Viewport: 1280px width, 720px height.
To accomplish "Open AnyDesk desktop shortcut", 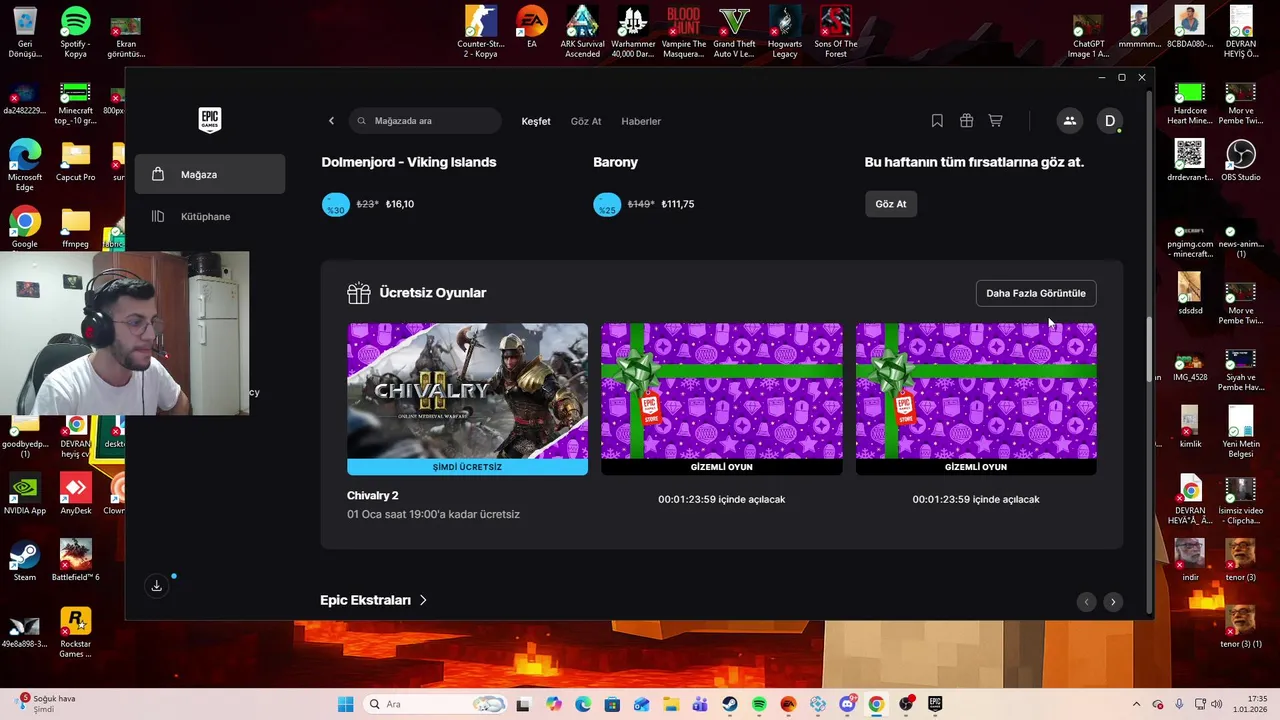I will click(x=75, y=495).
